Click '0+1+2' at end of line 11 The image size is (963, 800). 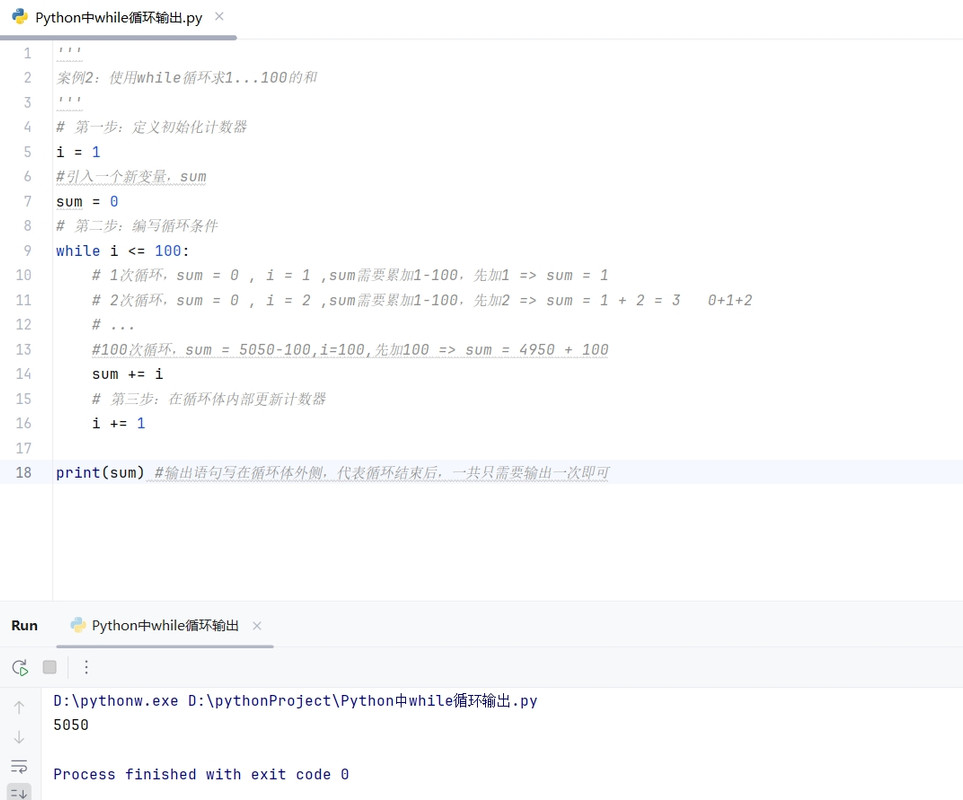(730, 300)
